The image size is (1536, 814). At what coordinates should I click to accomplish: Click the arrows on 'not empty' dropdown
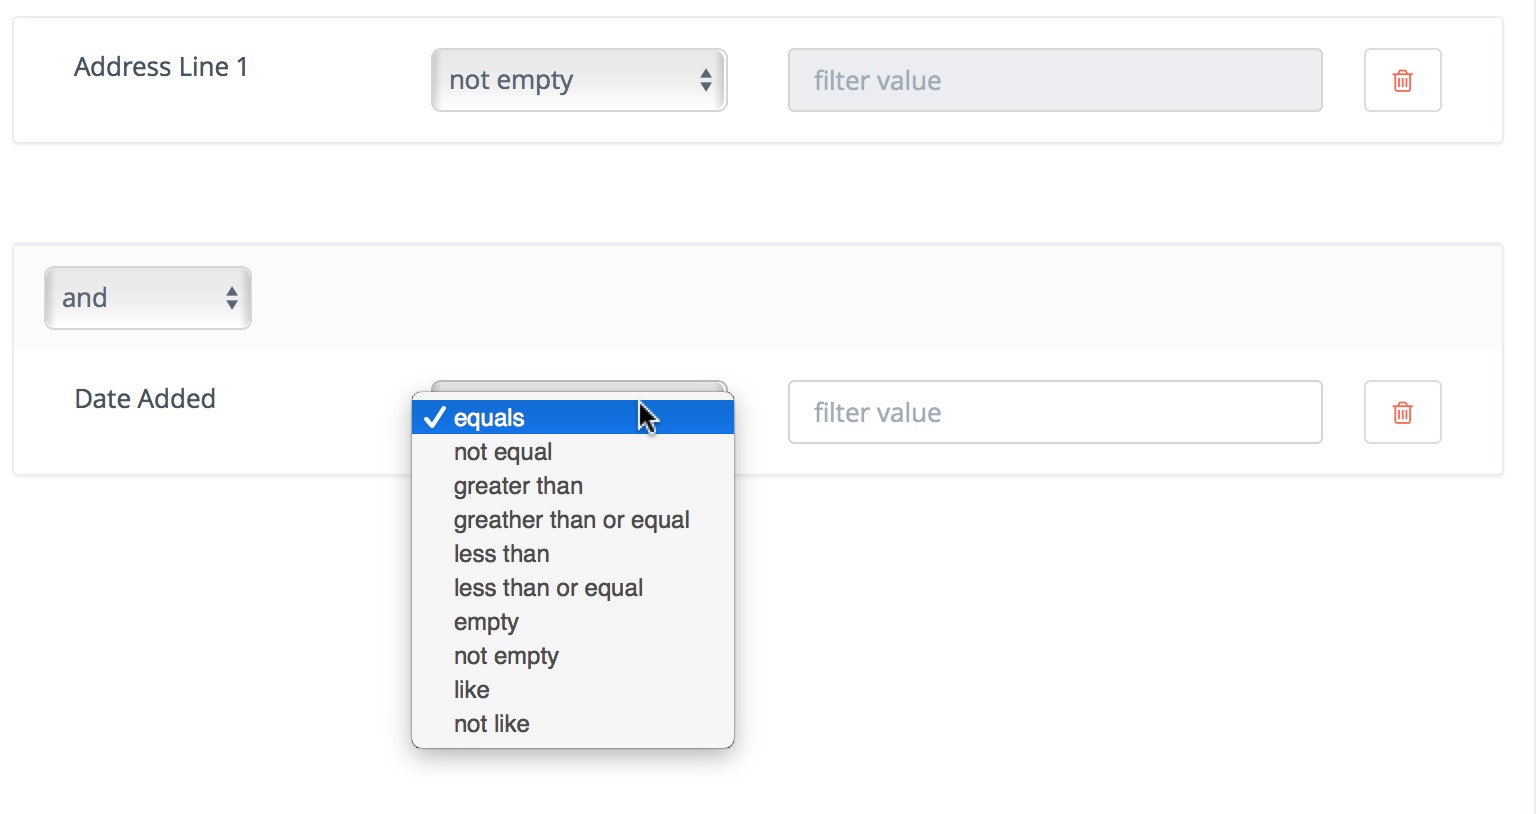click(706, 80)
